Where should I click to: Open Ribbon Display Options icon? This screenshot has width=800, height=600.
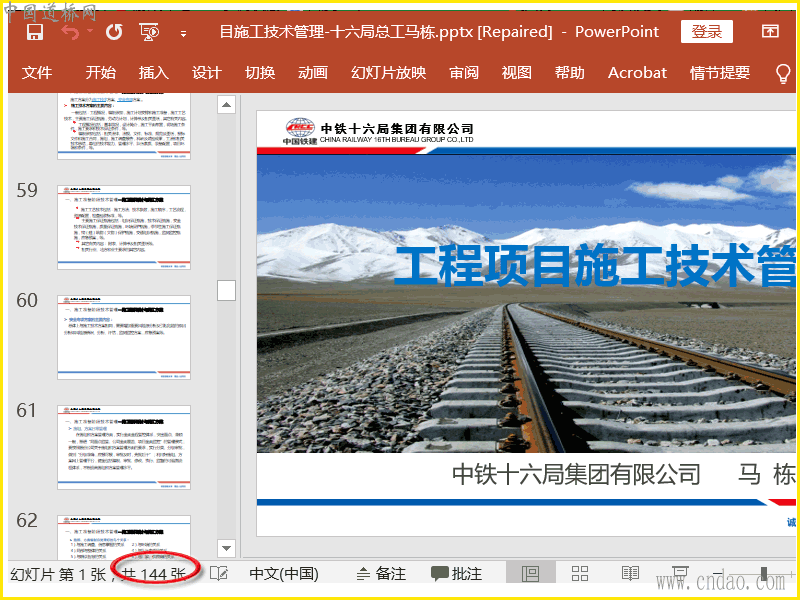click(770, 32)
